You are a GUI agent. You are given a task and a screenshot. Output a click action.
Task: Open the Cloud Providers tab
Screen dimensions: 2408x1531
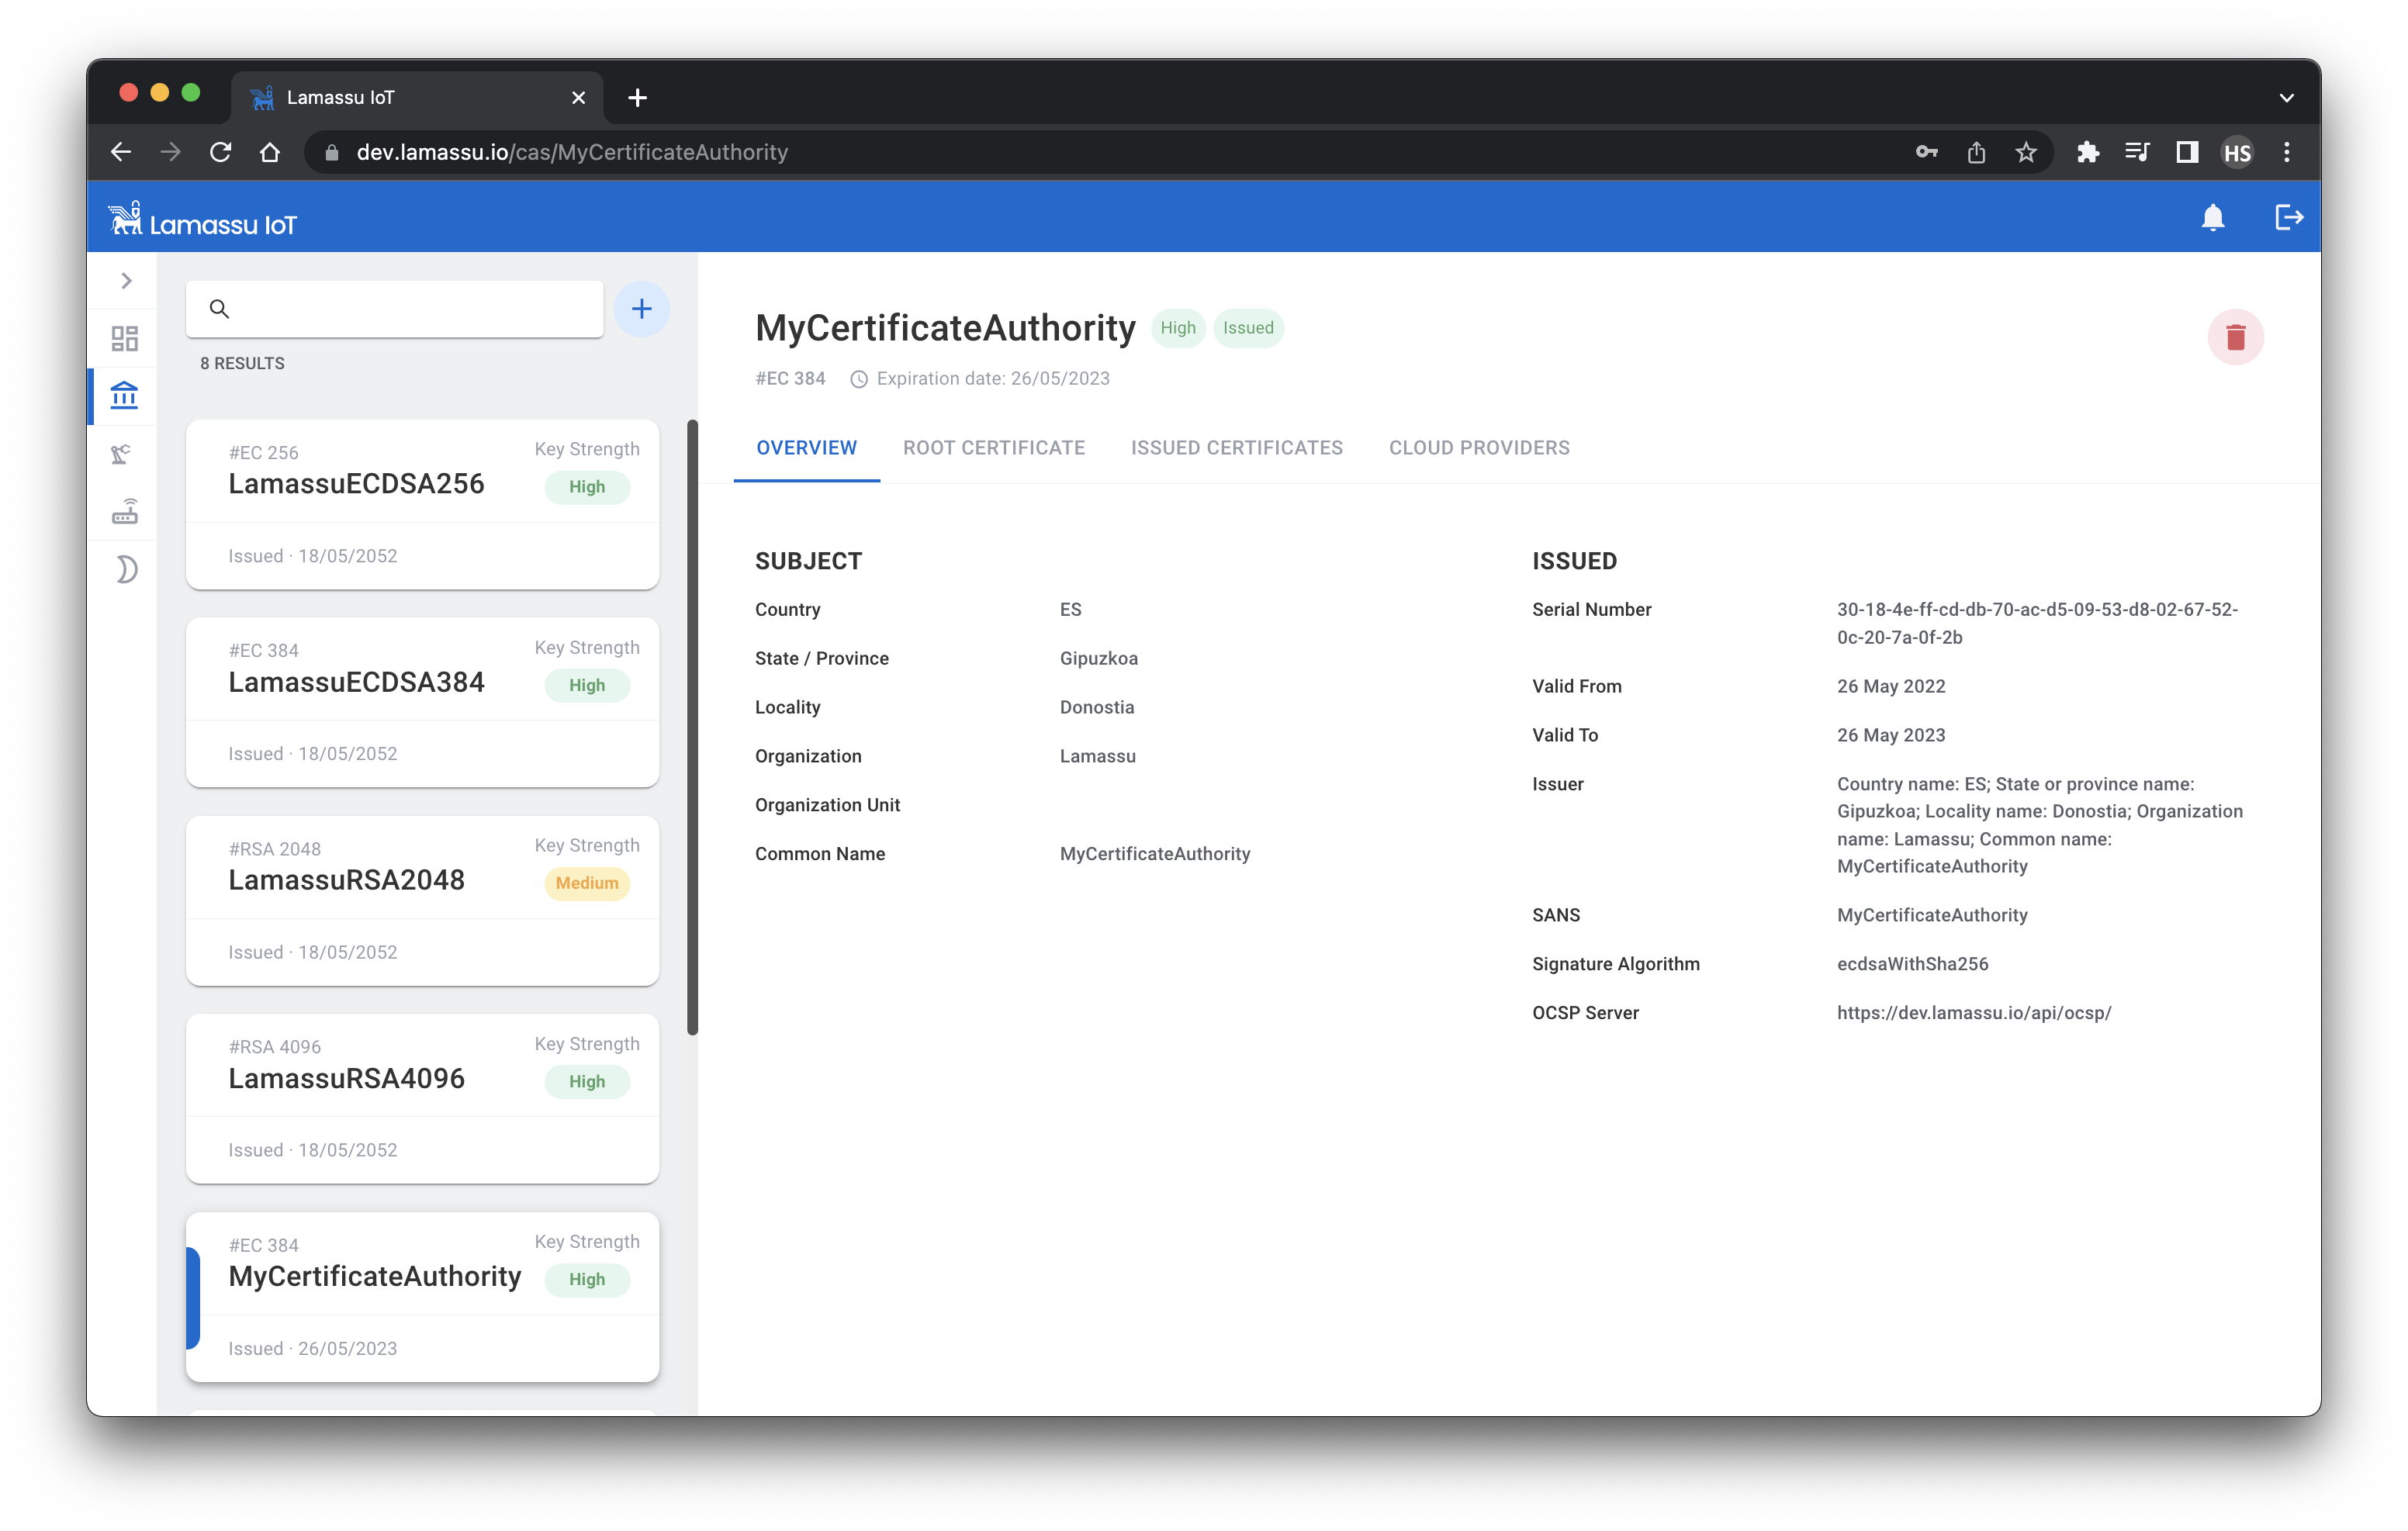[x=1479, y=448]
